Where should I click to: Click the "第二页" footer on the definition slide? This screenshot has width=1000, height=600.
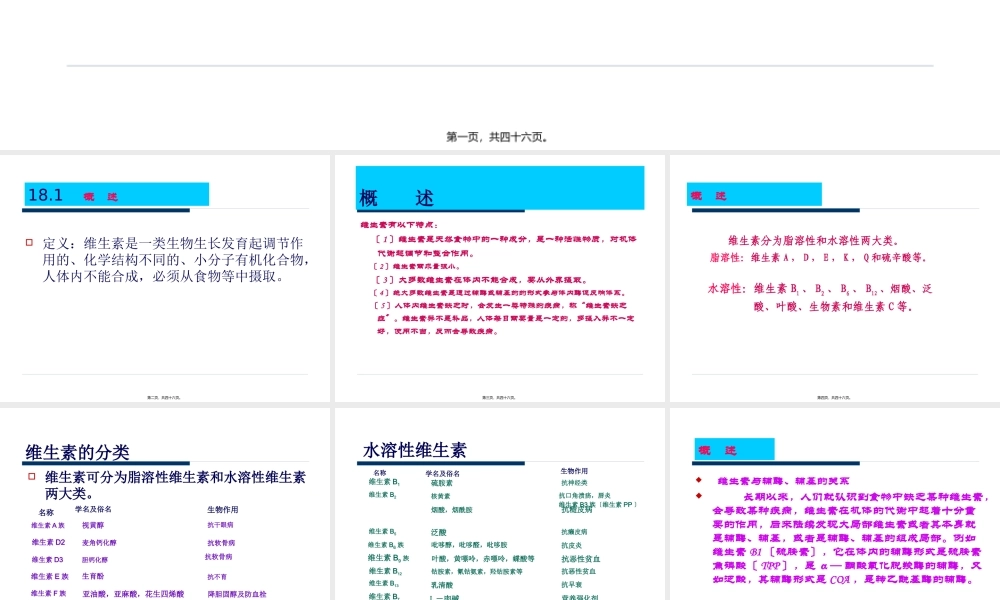click(x=165, y=397)
